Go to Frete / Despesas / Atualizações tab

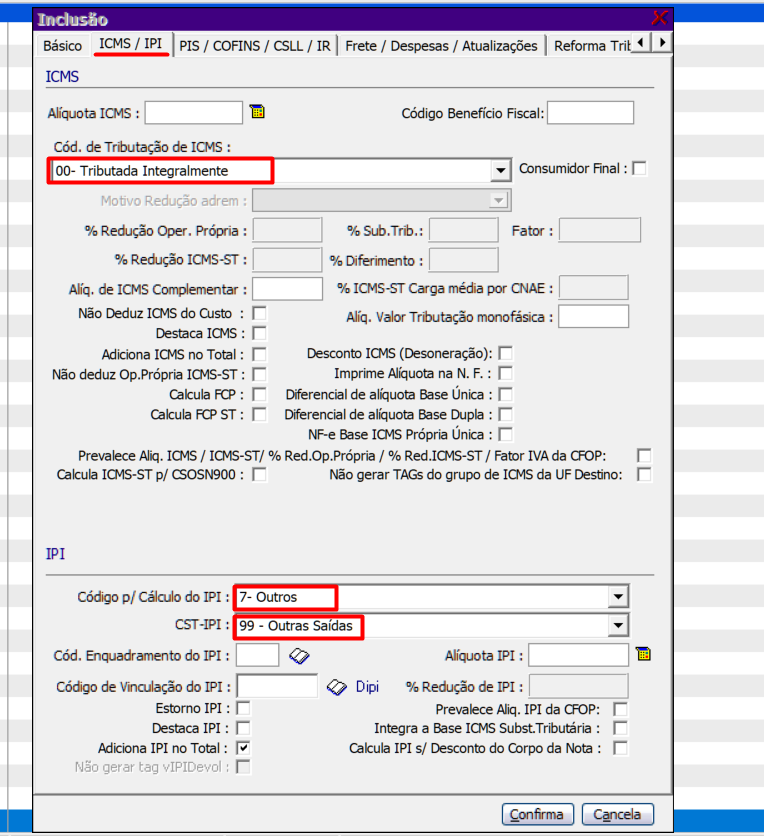442,46
